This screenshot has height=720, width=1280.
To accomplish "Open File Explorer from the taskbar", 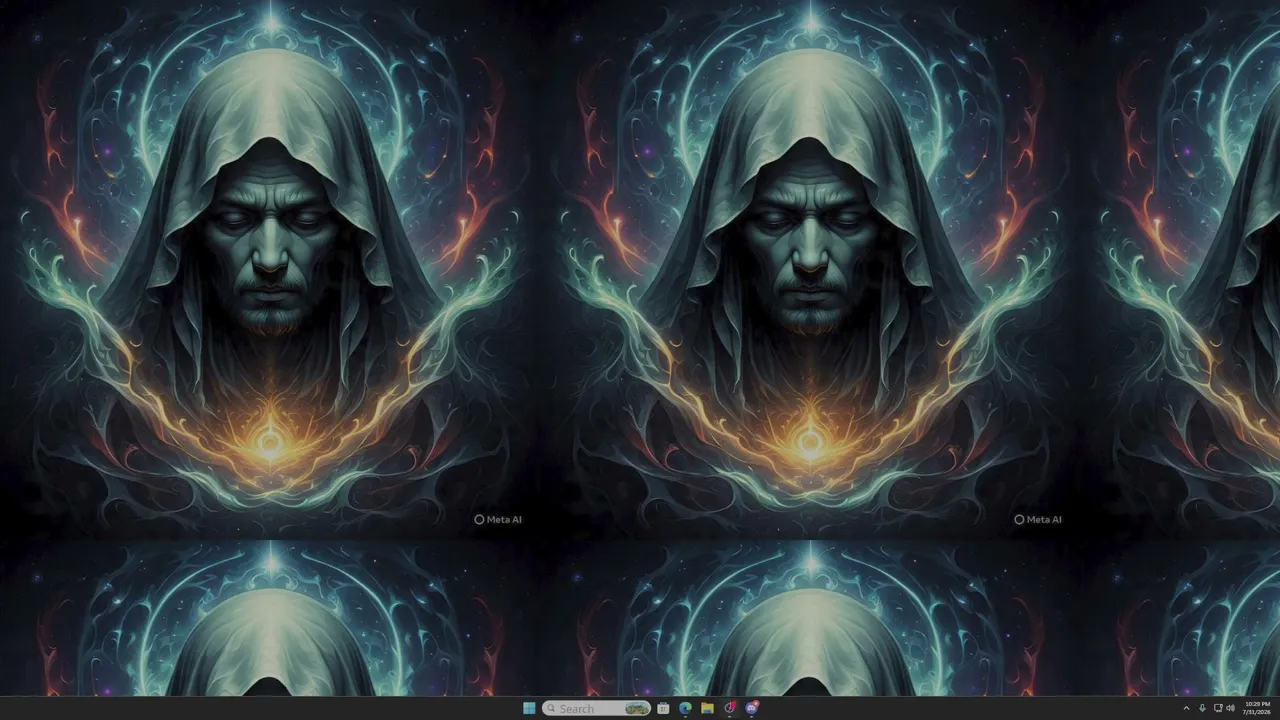I will (707, 708).
